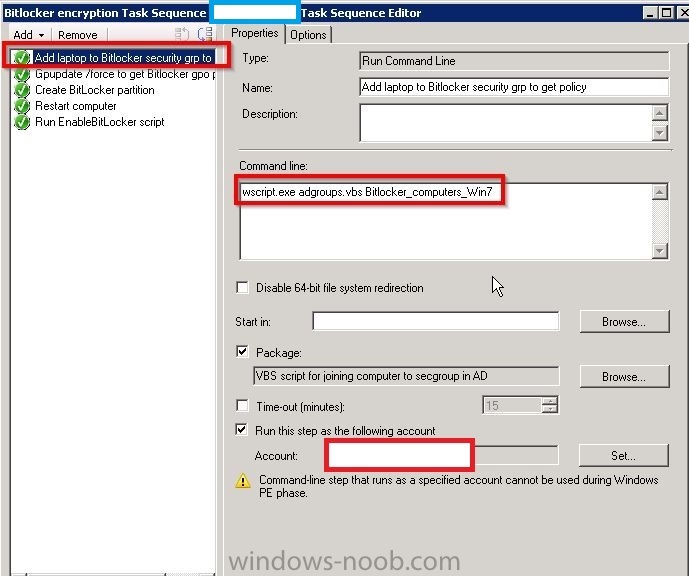This screenshot has width=689, height=576.
Task: Uncheck 'Run this step as the following account'
Action: pos(241,429)
